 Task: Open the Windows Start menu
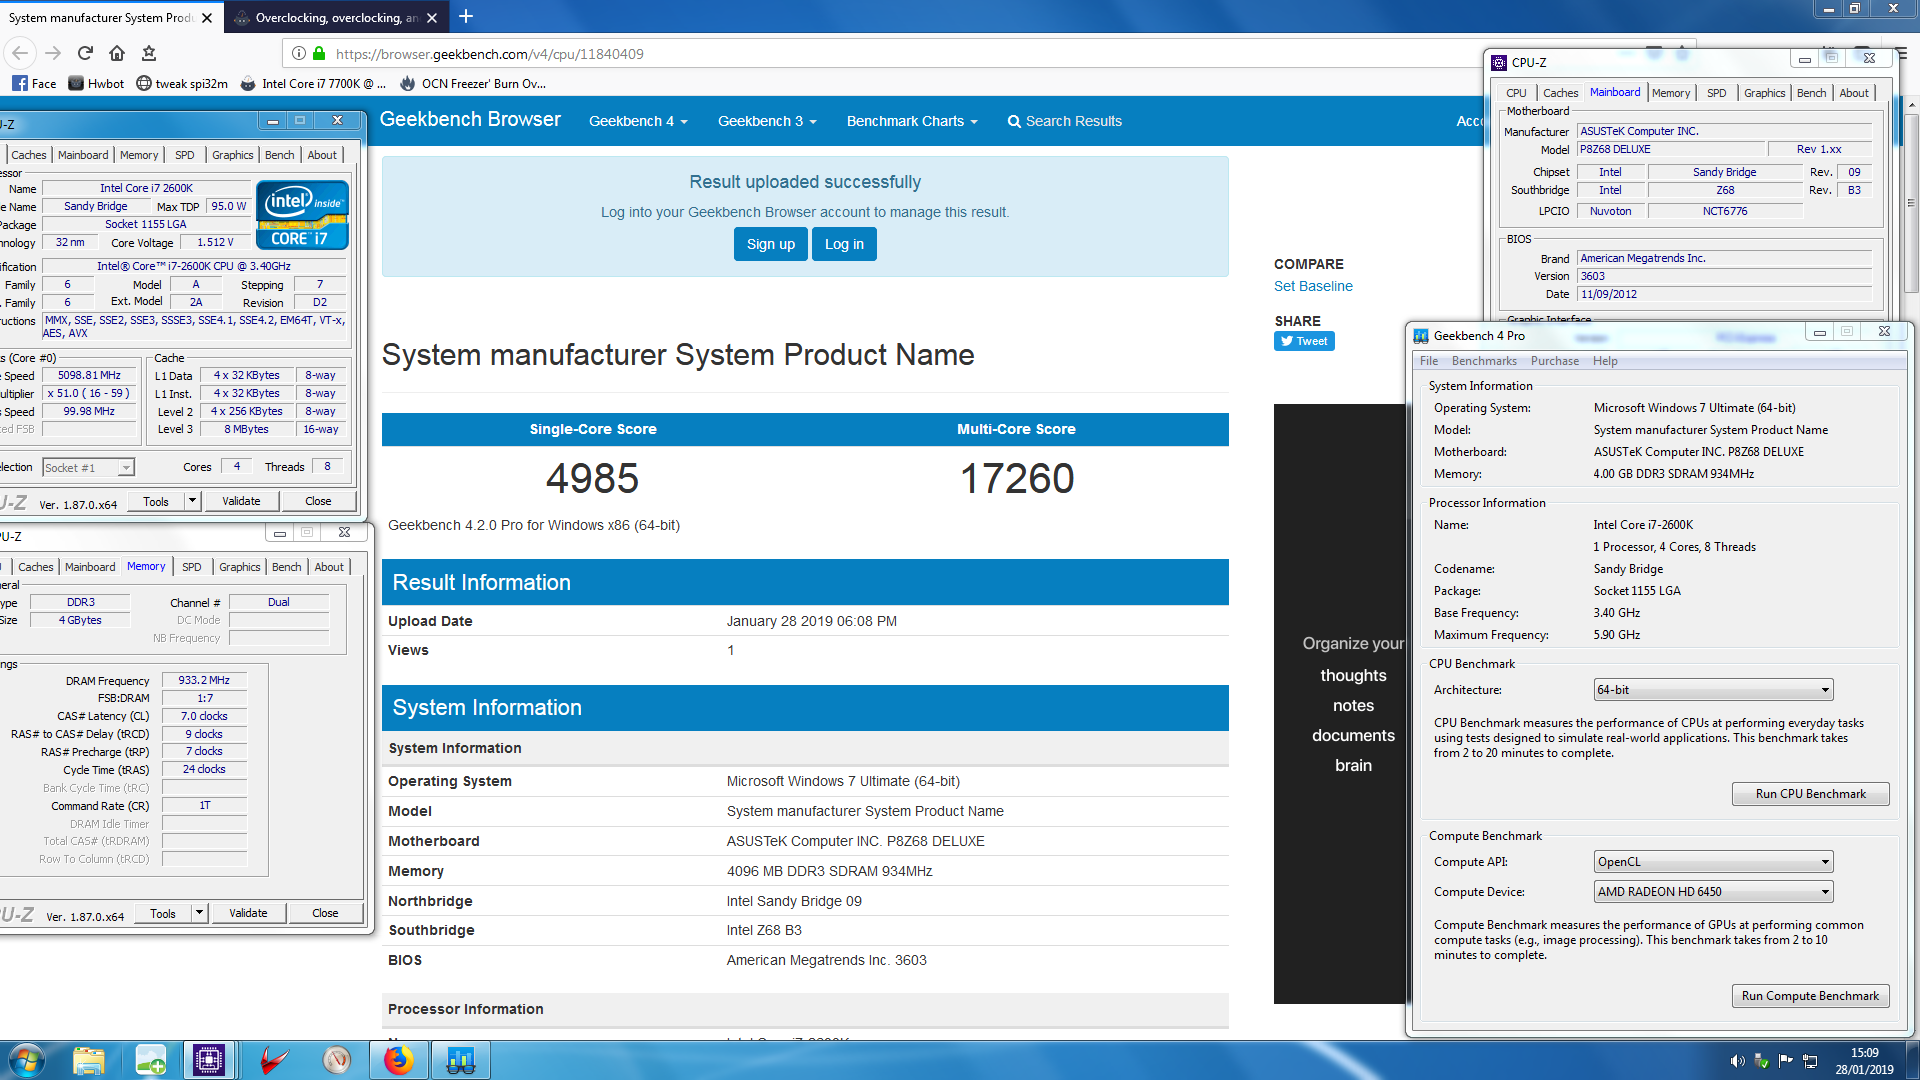[x=26, y=1060]
